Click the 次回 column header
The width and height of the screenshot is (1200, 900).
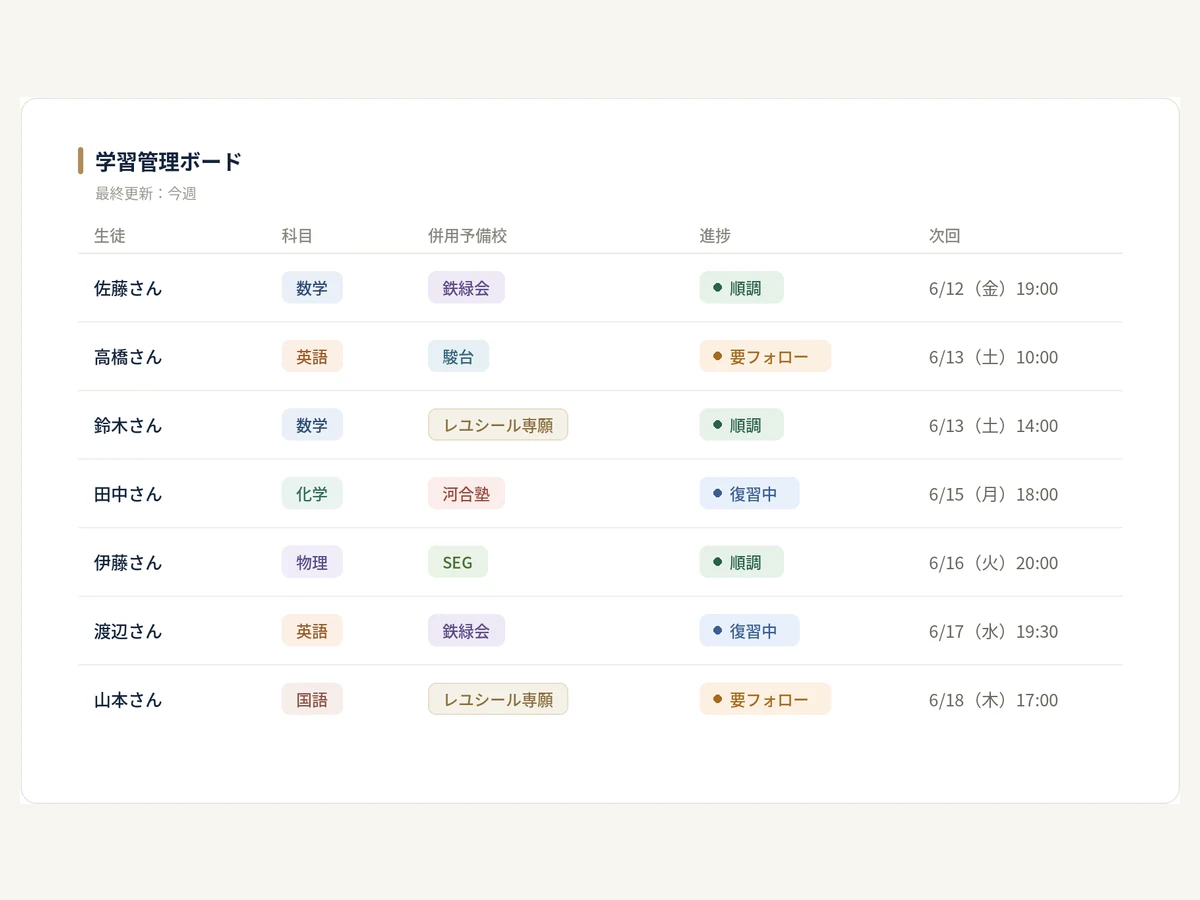(x=945, y=236)
